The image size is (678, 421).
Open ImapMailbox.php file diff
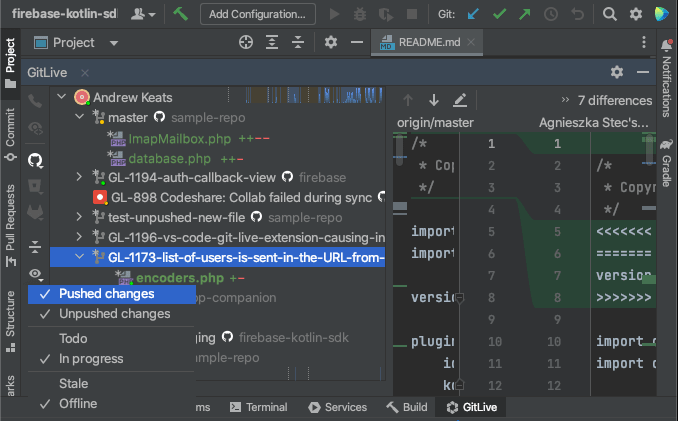179,139
